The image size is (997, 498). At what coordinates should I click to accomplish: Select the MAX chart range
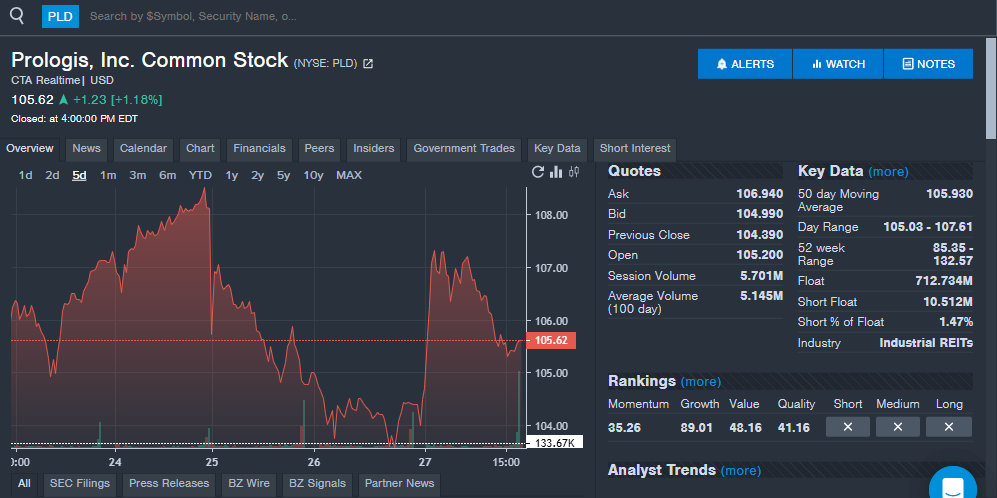[x=348, y=176]
